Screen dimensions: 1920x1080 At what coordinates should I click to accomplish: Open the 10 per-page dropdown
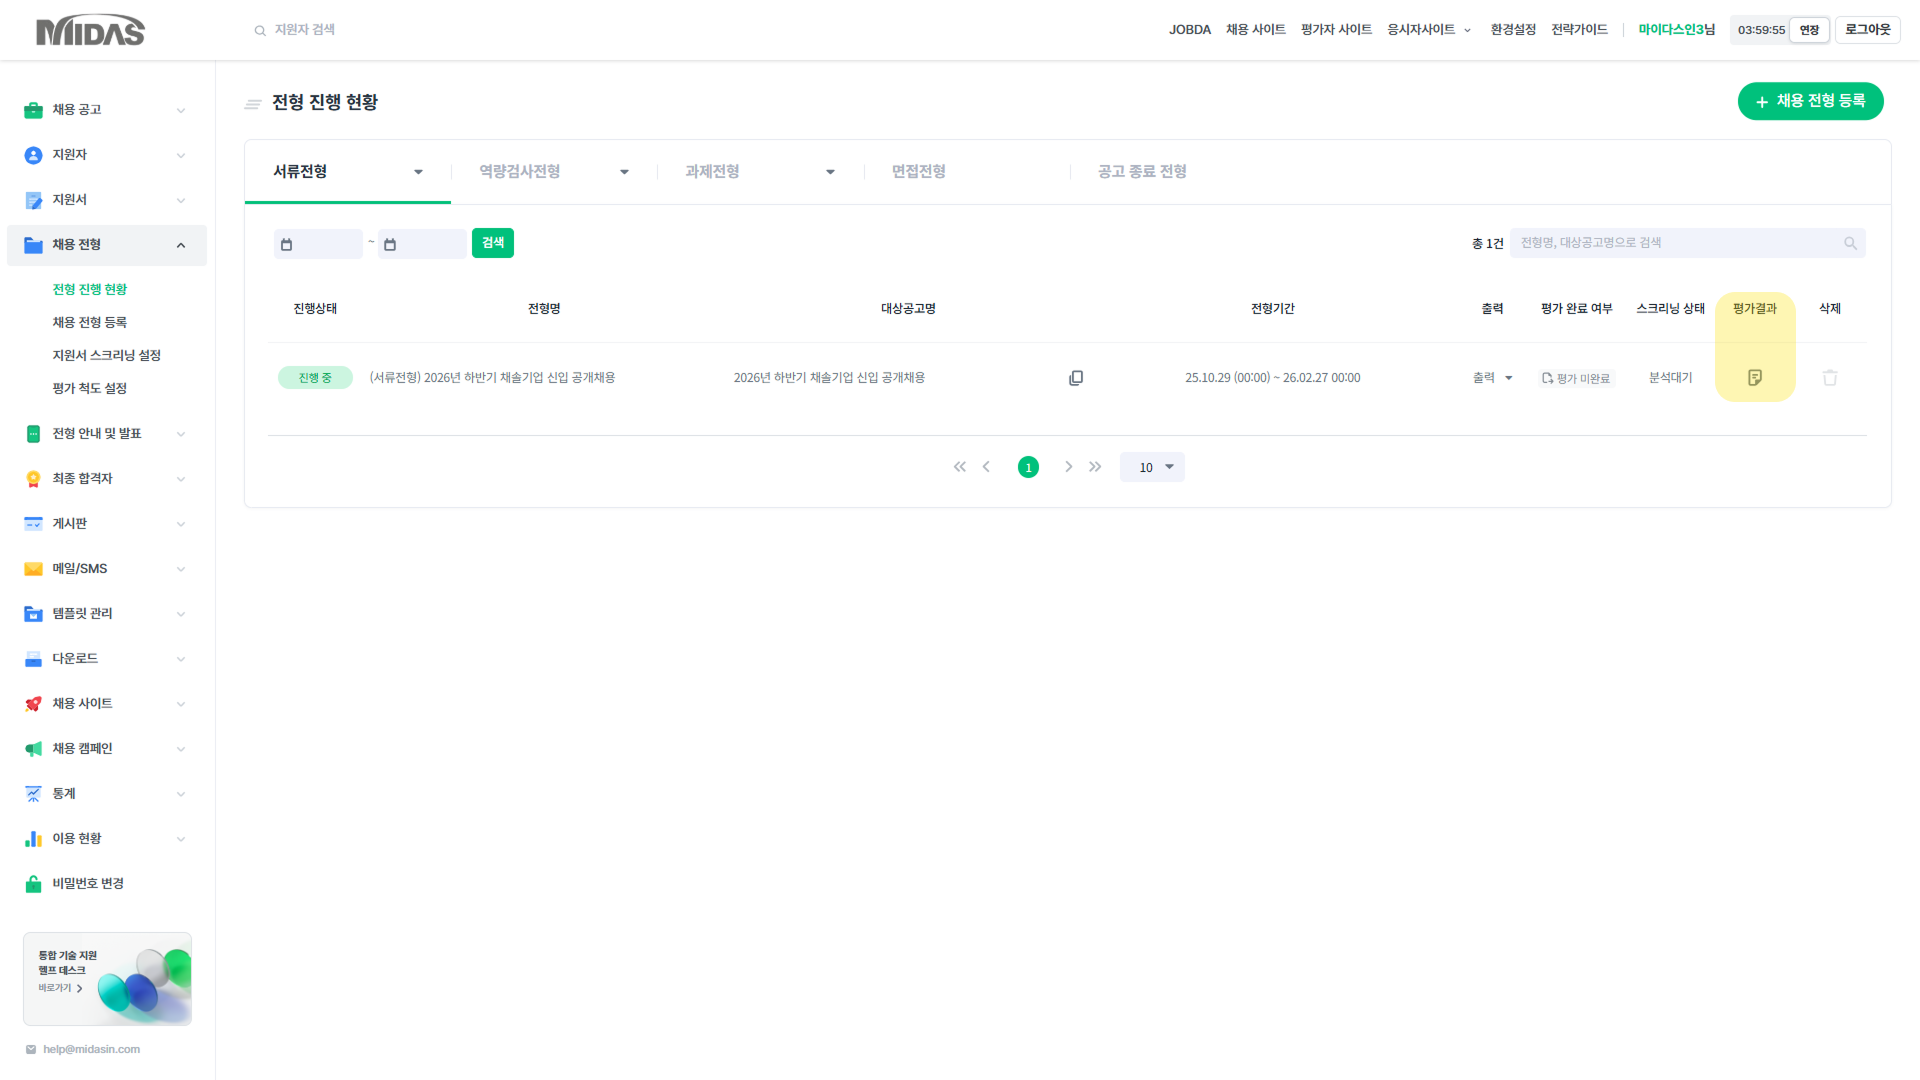1152,467
